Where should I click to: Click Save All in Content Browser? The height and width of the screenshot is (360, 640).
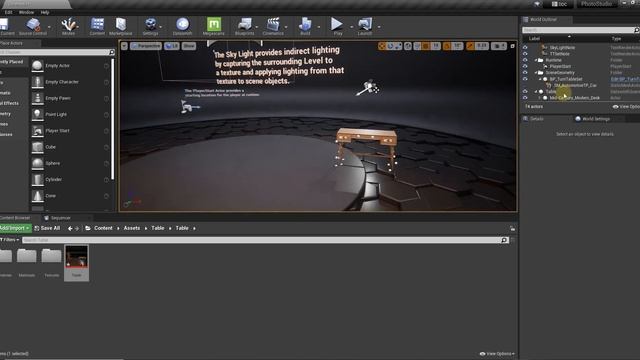(x=47, y=228)
